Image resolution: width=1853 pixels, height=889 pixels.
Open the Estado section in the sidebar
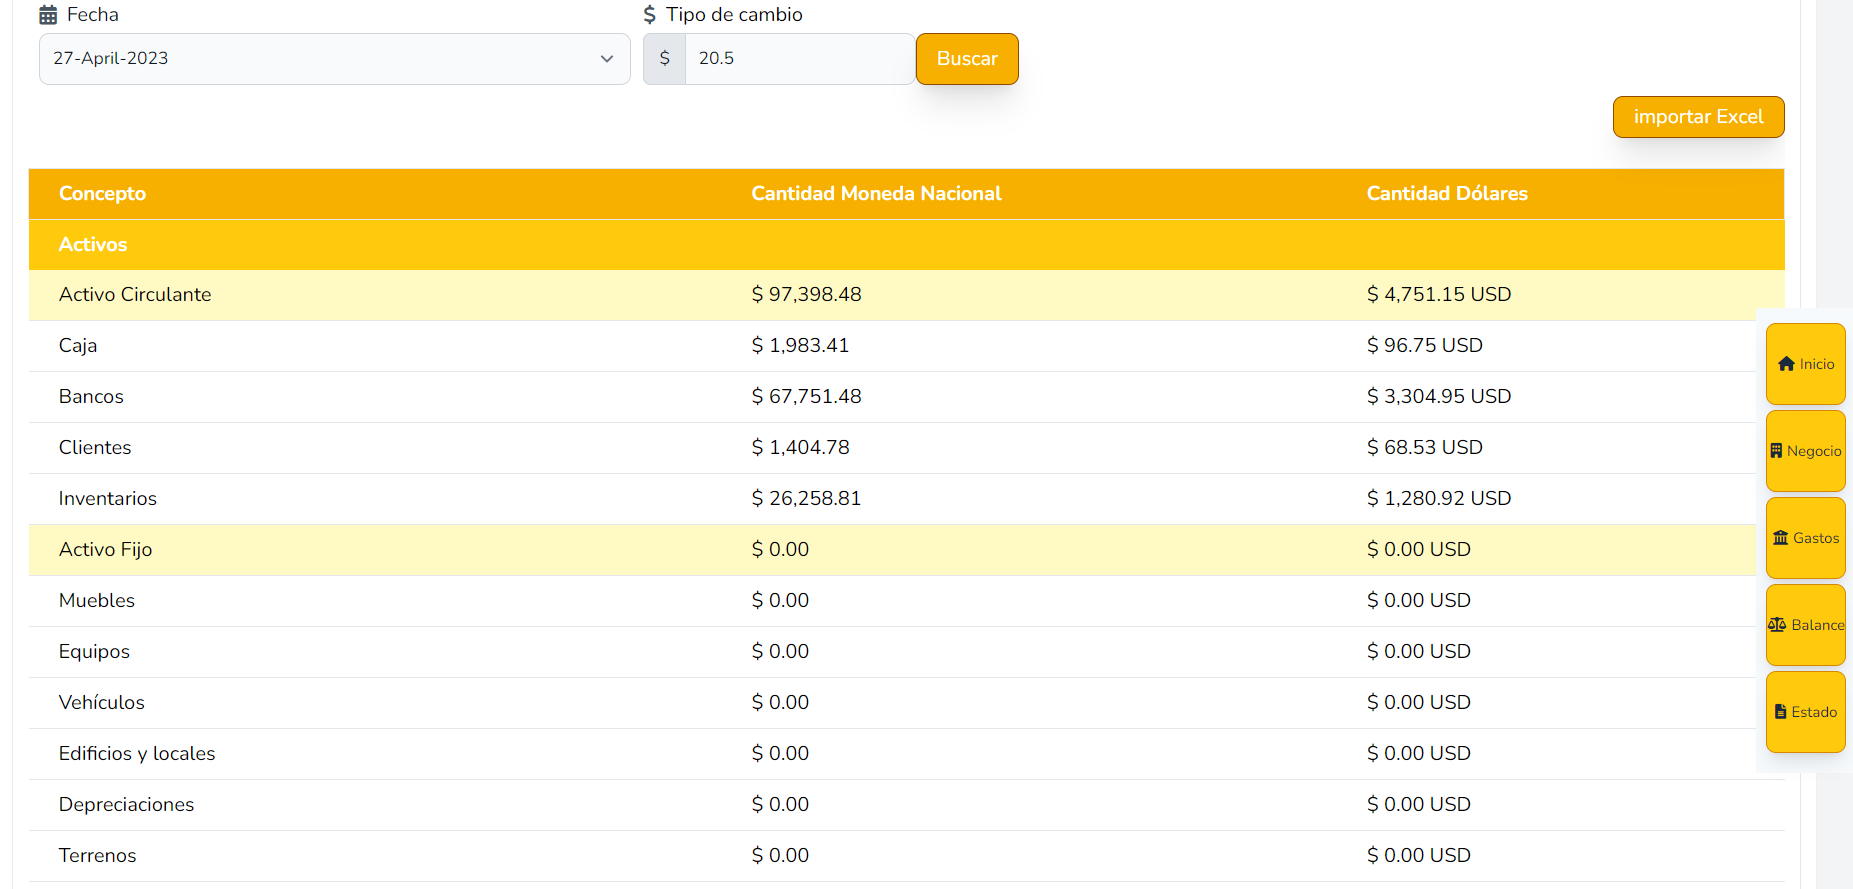pyautogui.click(x=1805, y=712)
